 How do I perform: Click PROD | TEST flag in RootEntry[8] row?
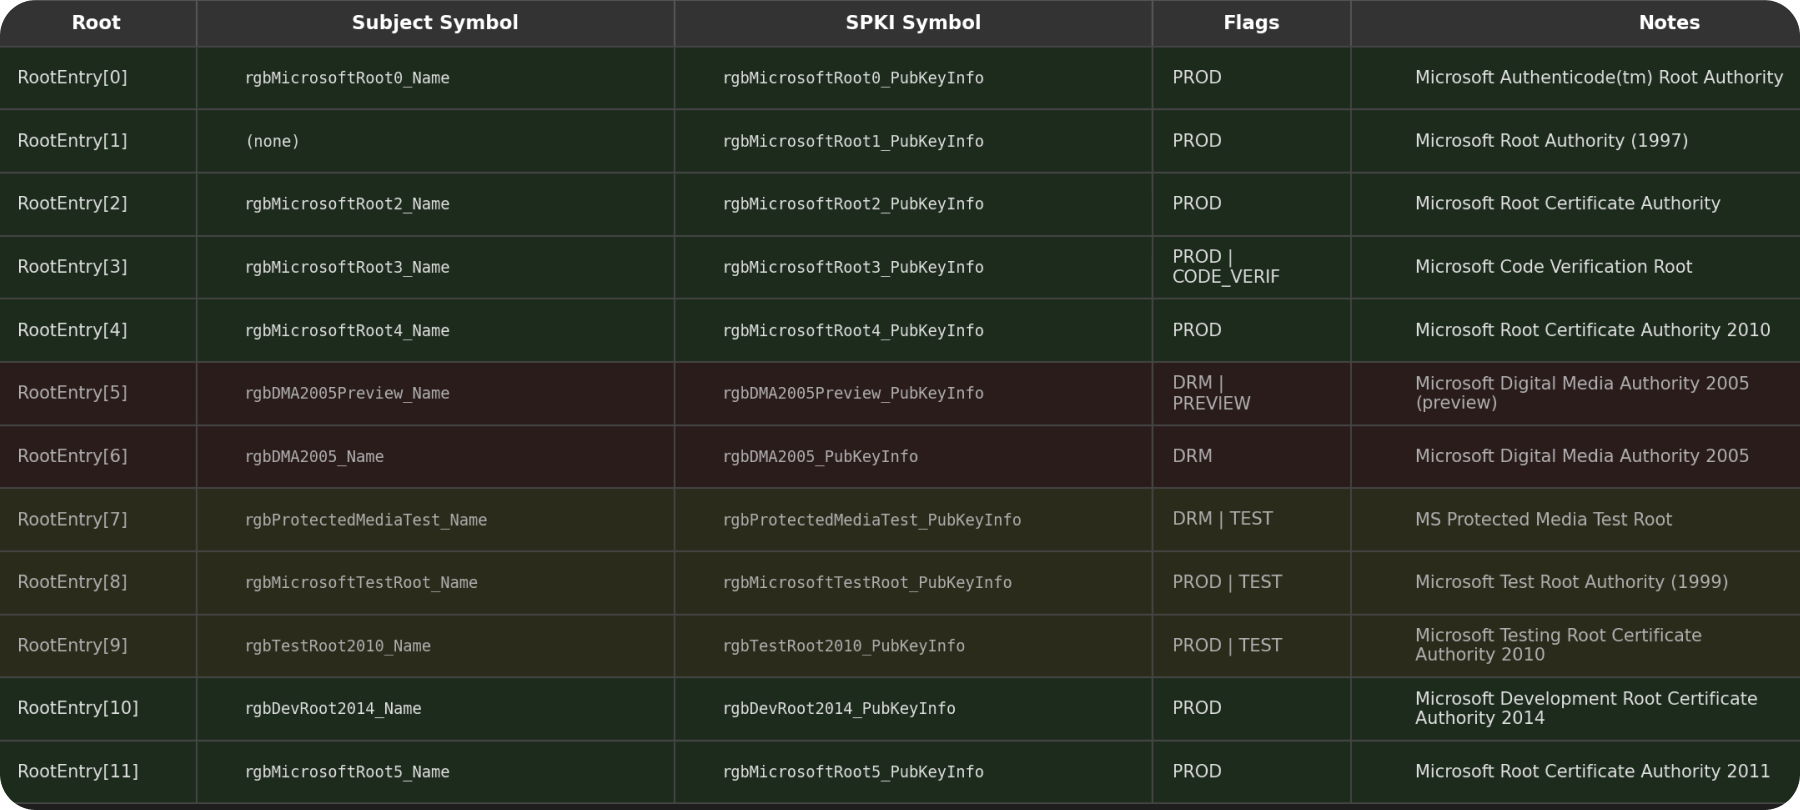click(1227, 582)
